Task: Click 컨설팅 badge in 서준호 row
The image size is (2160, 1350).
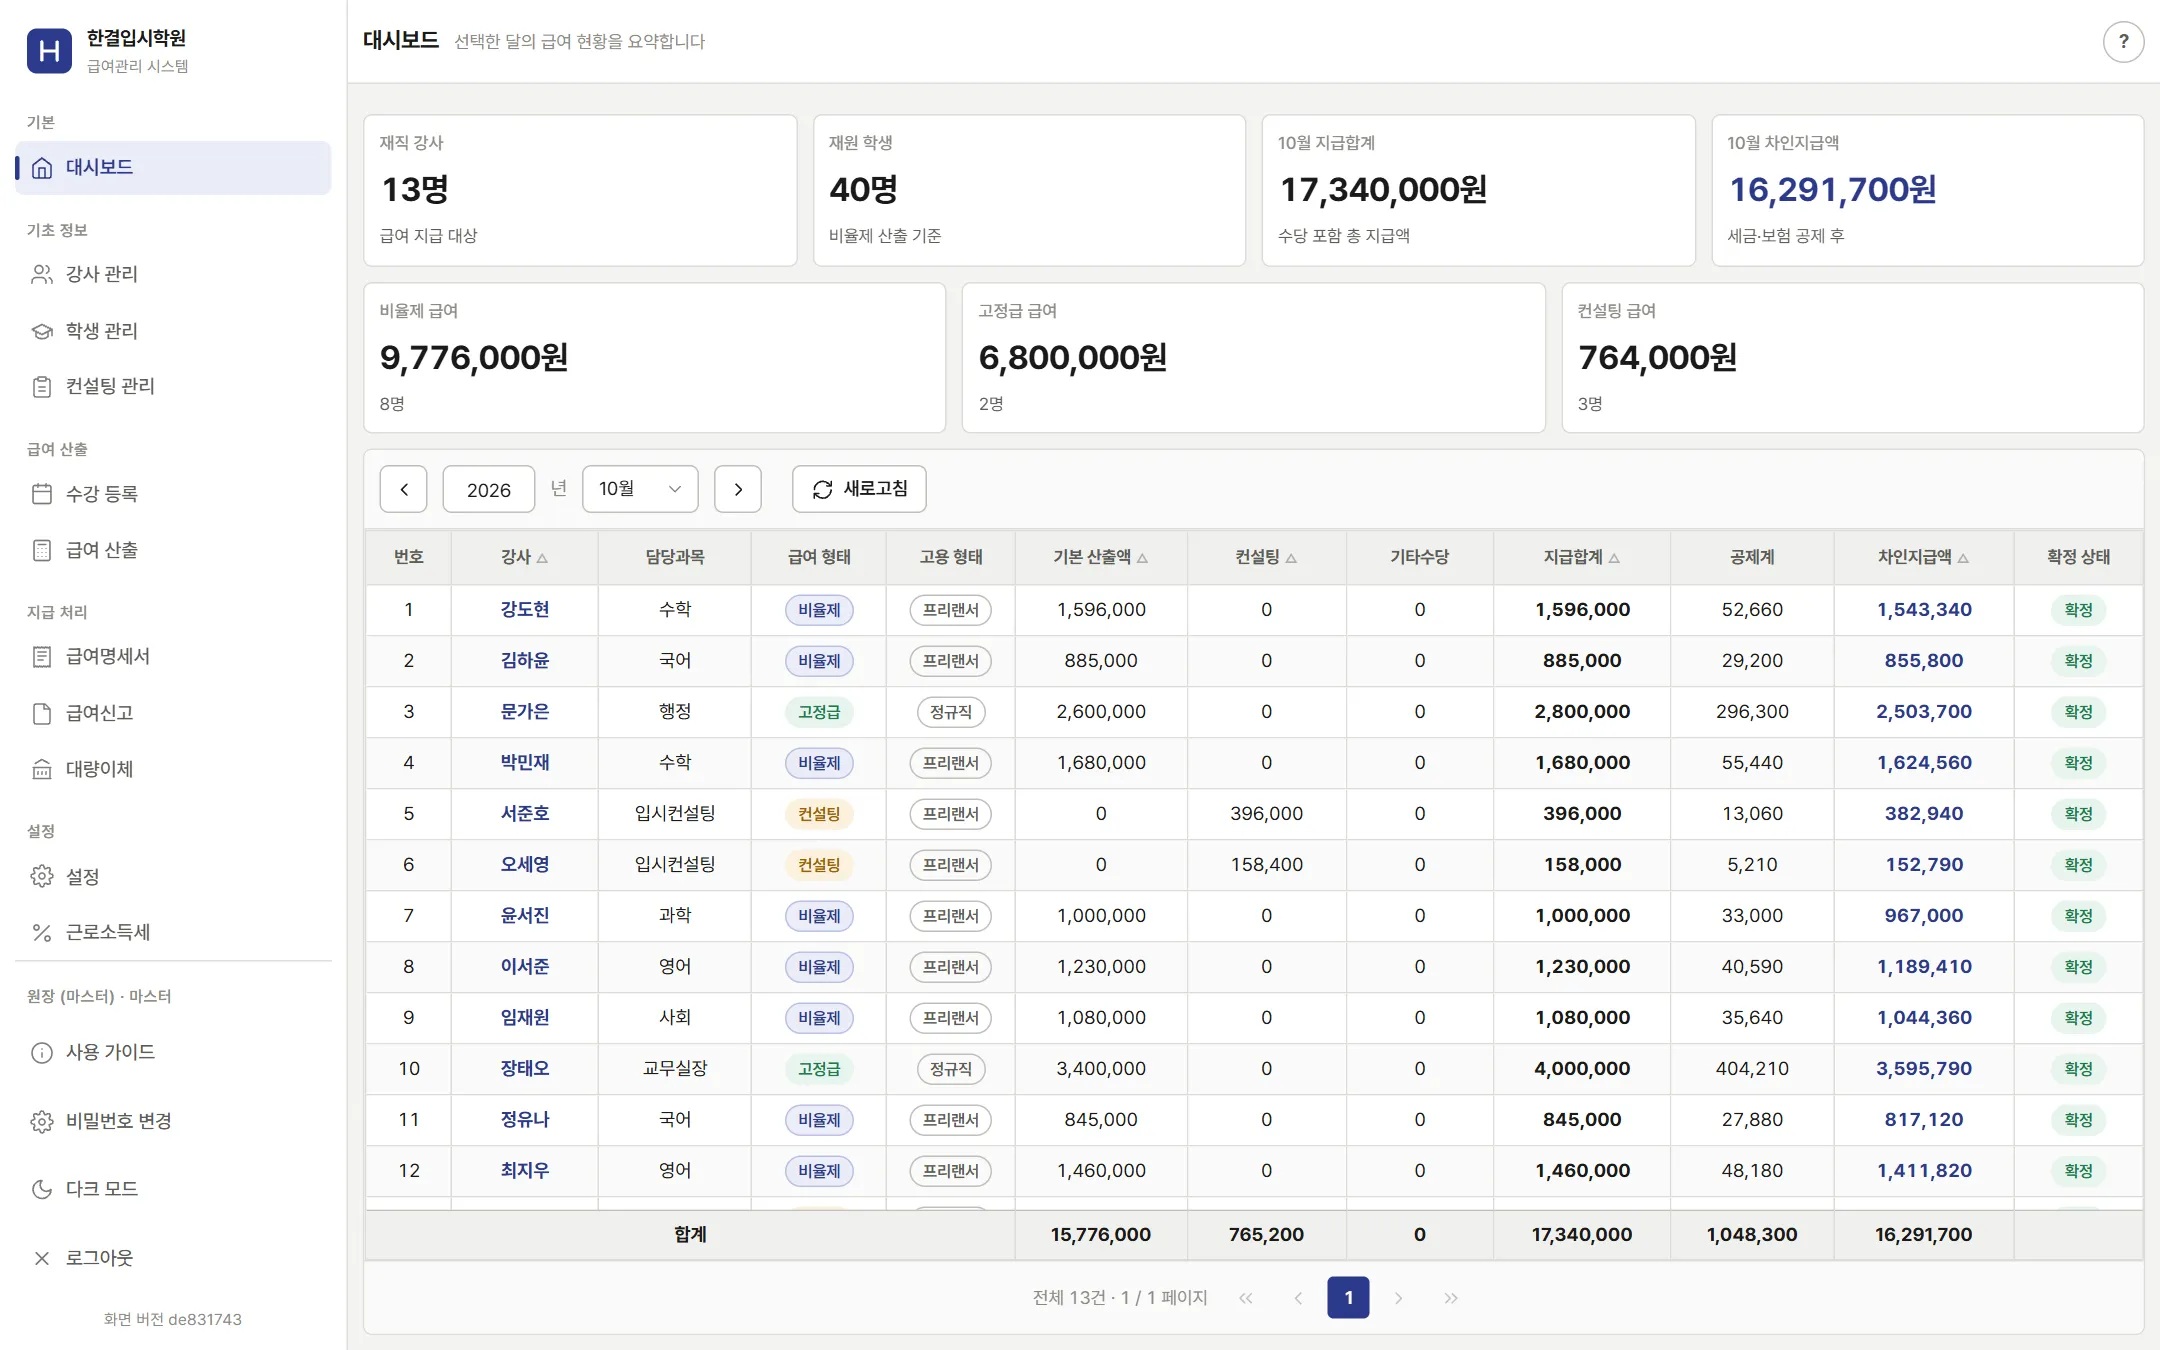Action: 819,814
